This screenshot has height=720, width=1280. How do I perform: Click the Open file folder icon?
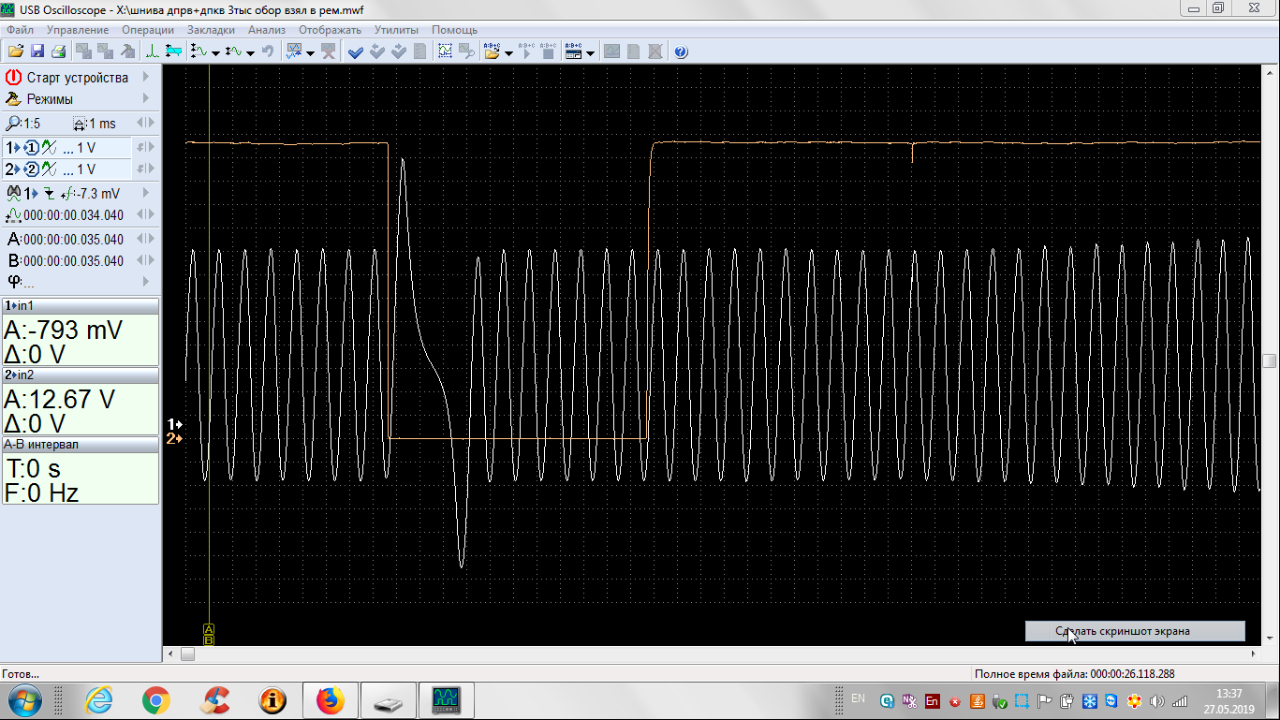pos(15,51)
